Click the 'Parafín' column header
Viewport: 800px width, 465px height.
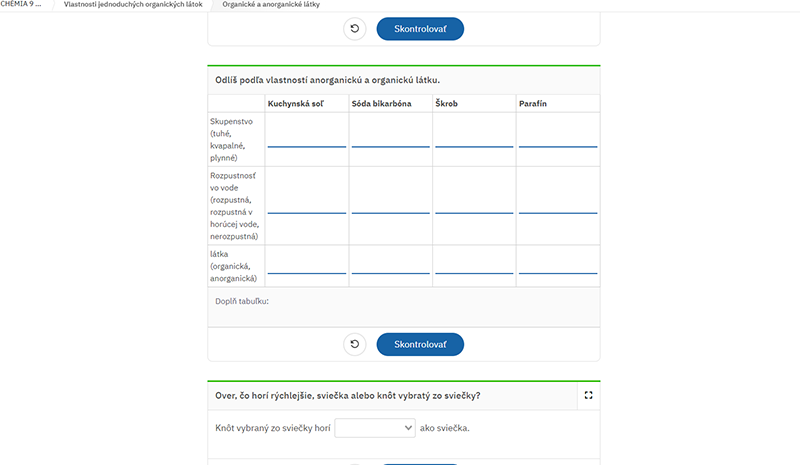pyautogui.click(x=533, y=104)
